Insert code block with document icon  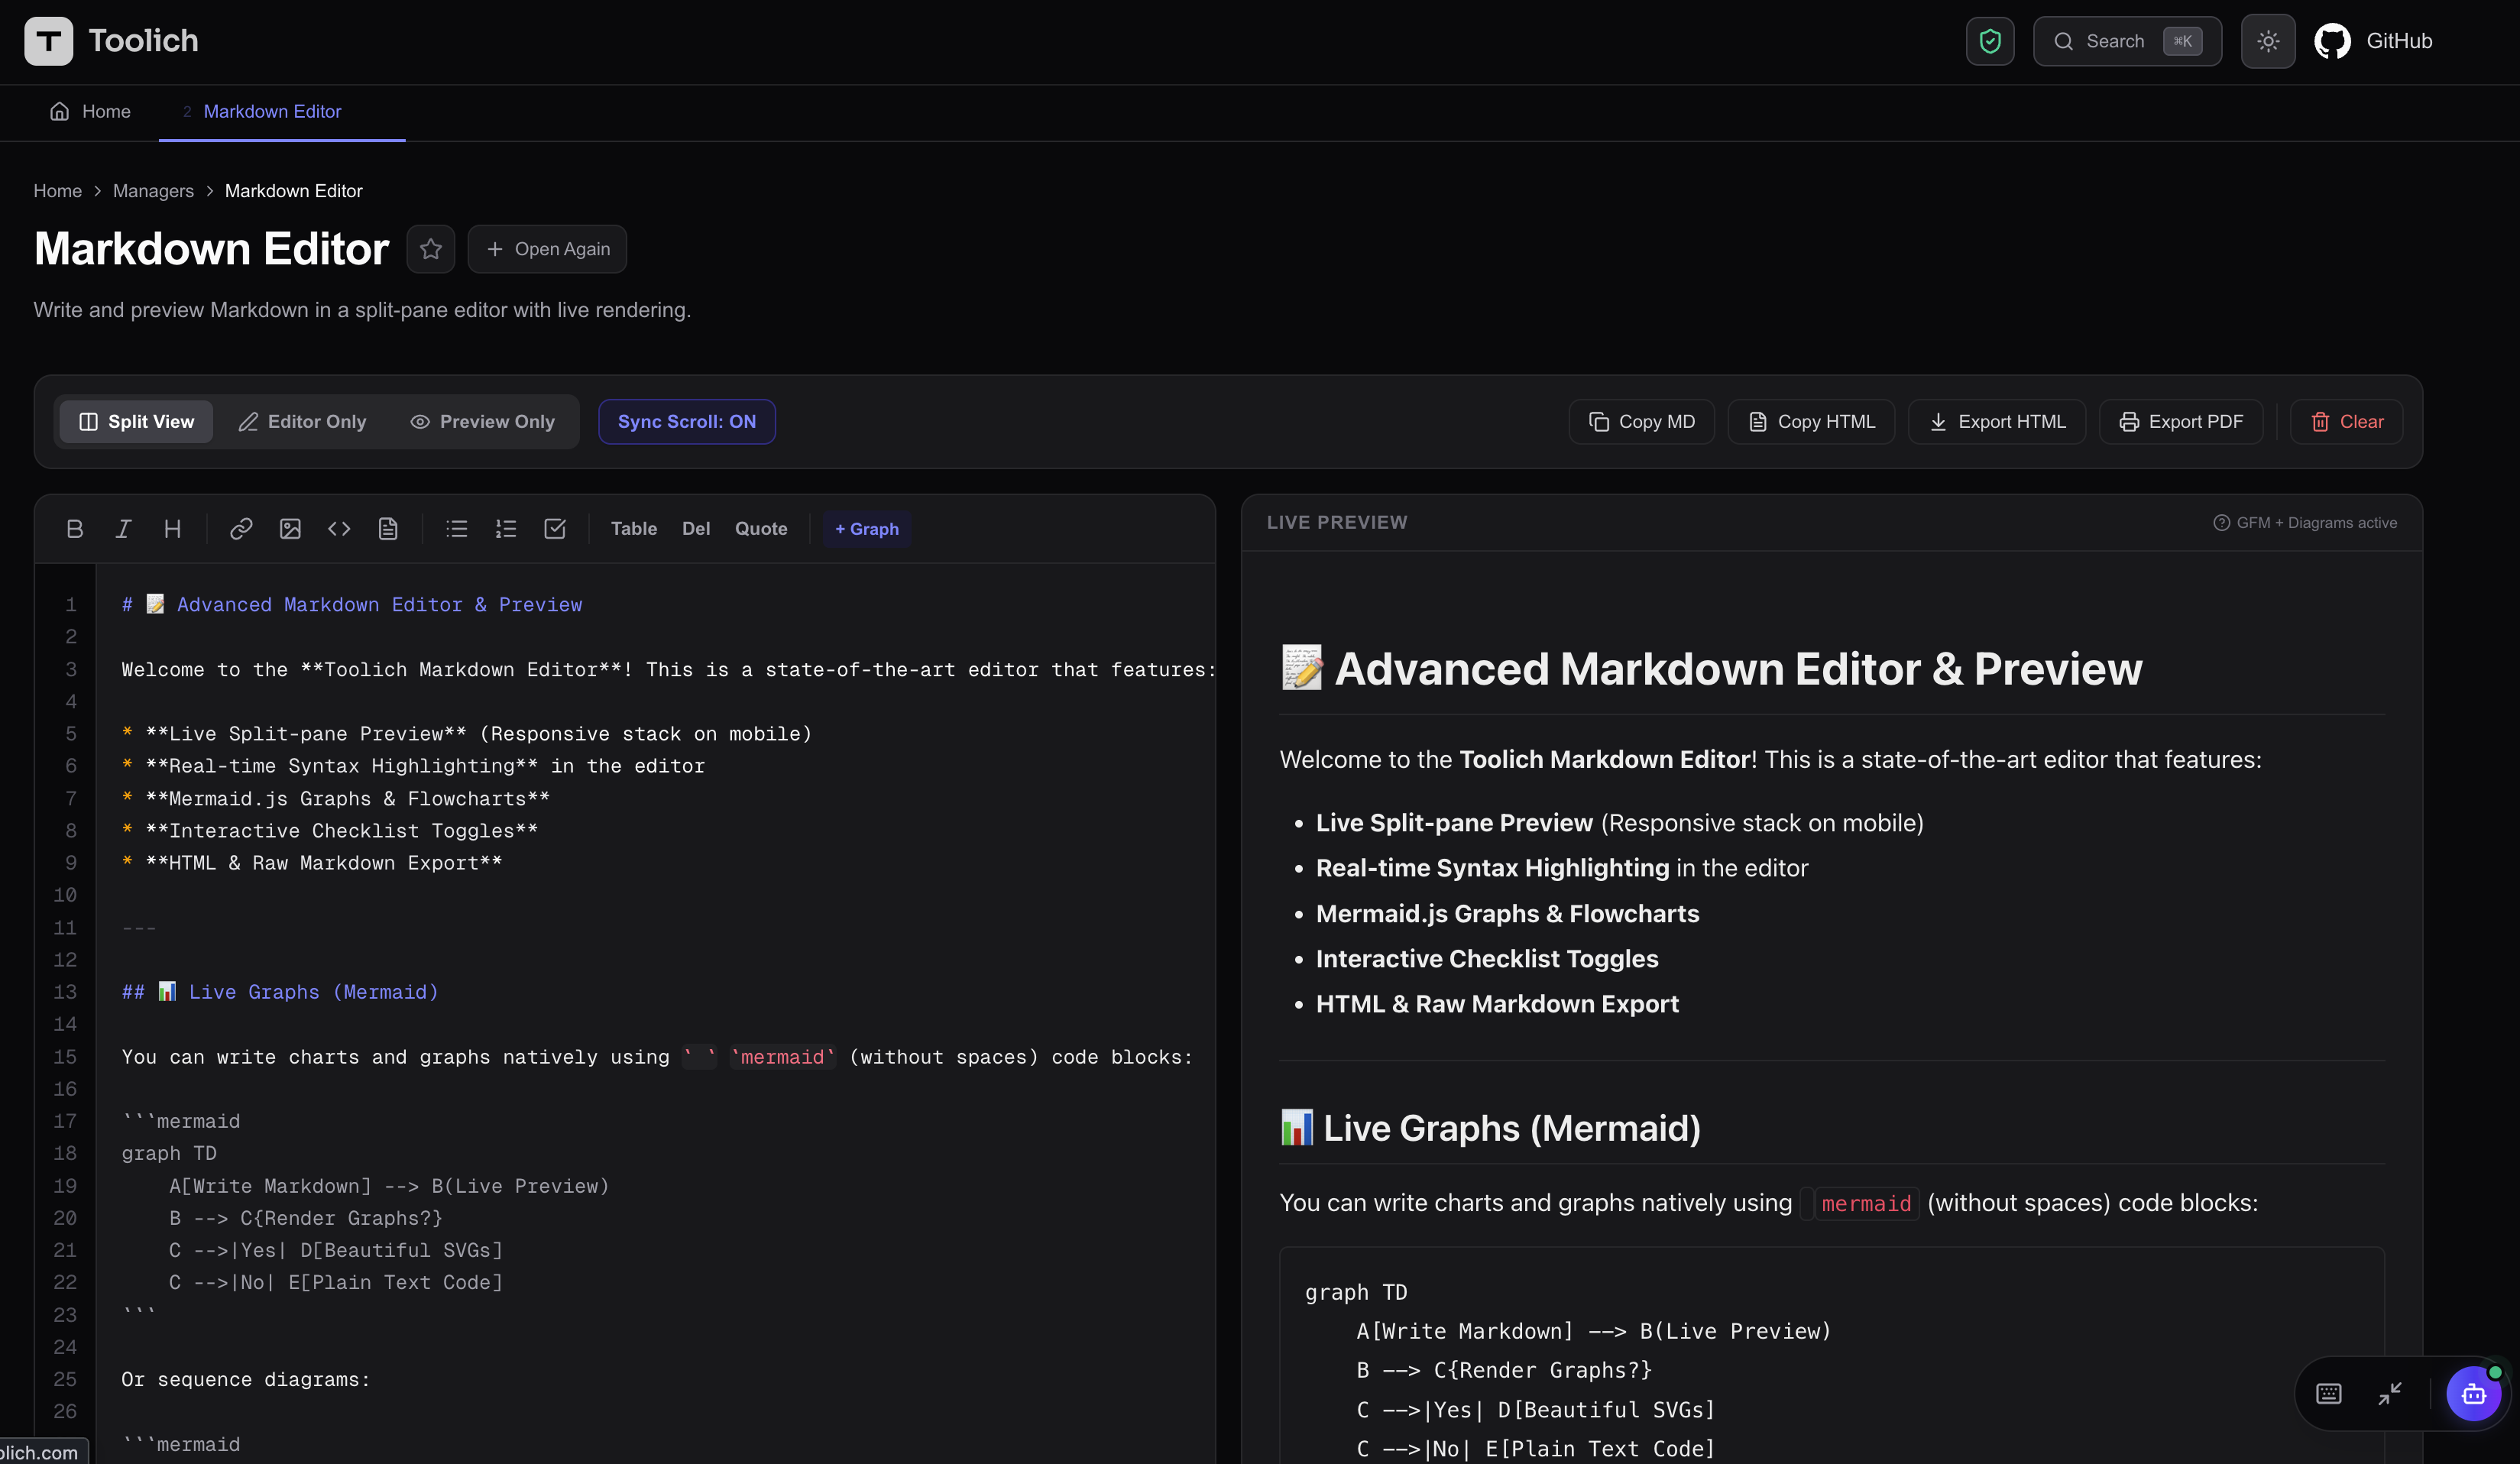(x=388, y=529)
